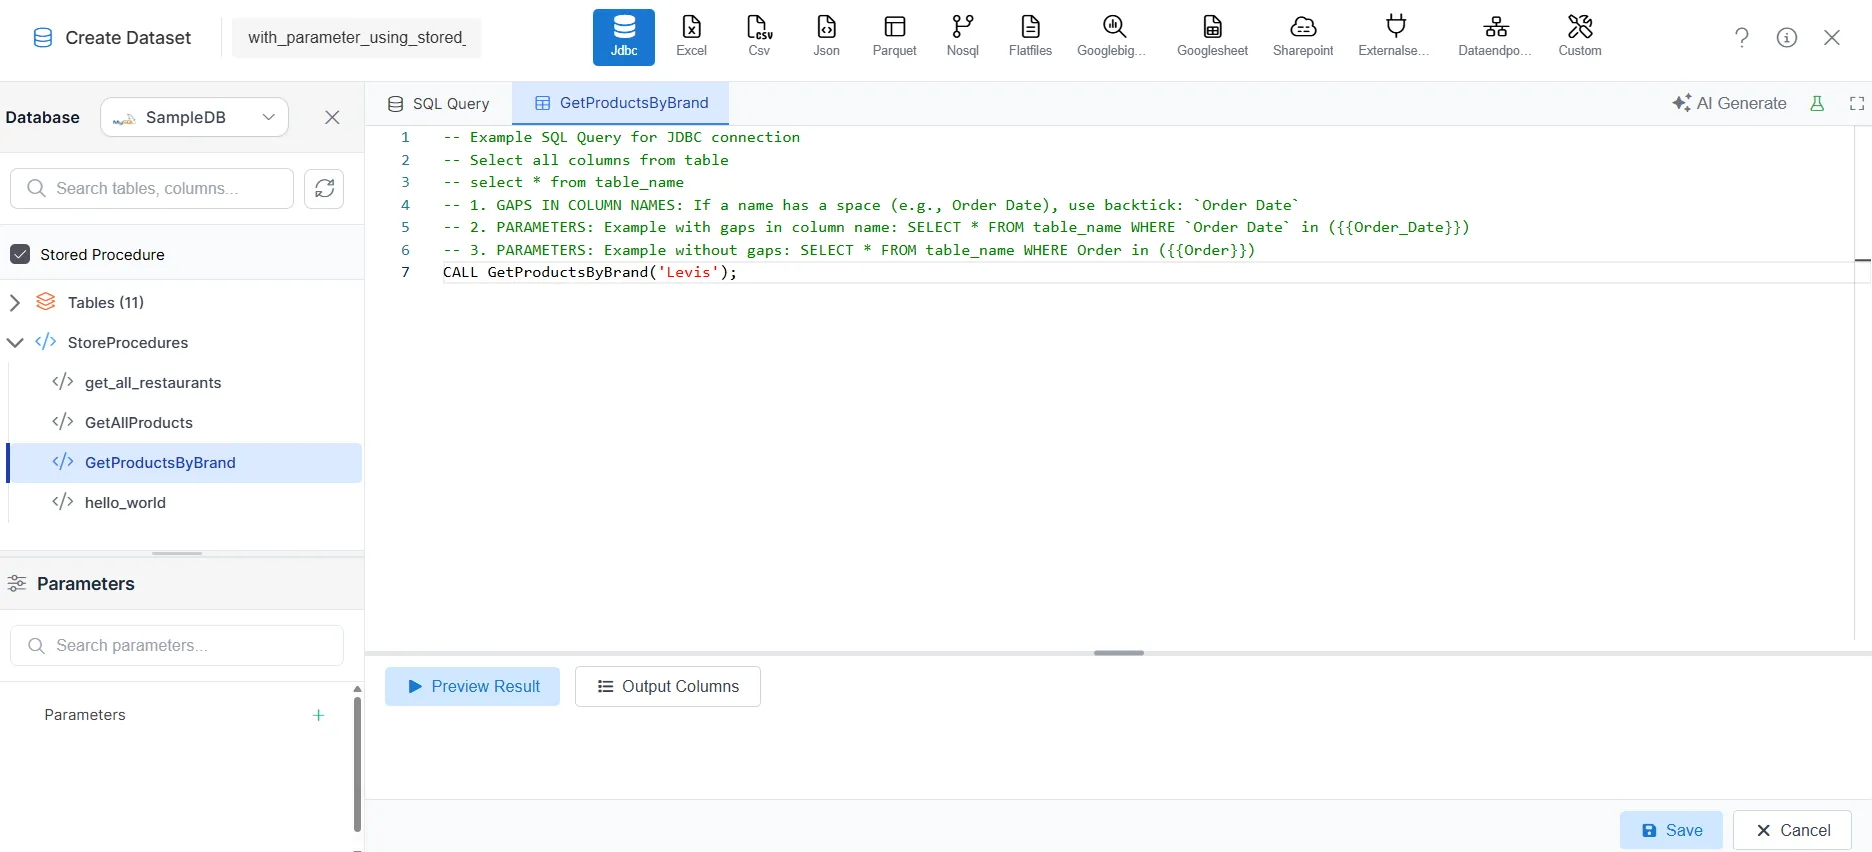Edit the dataset name field
Viewport: 1872px width, 852px height.
point(356,37)
